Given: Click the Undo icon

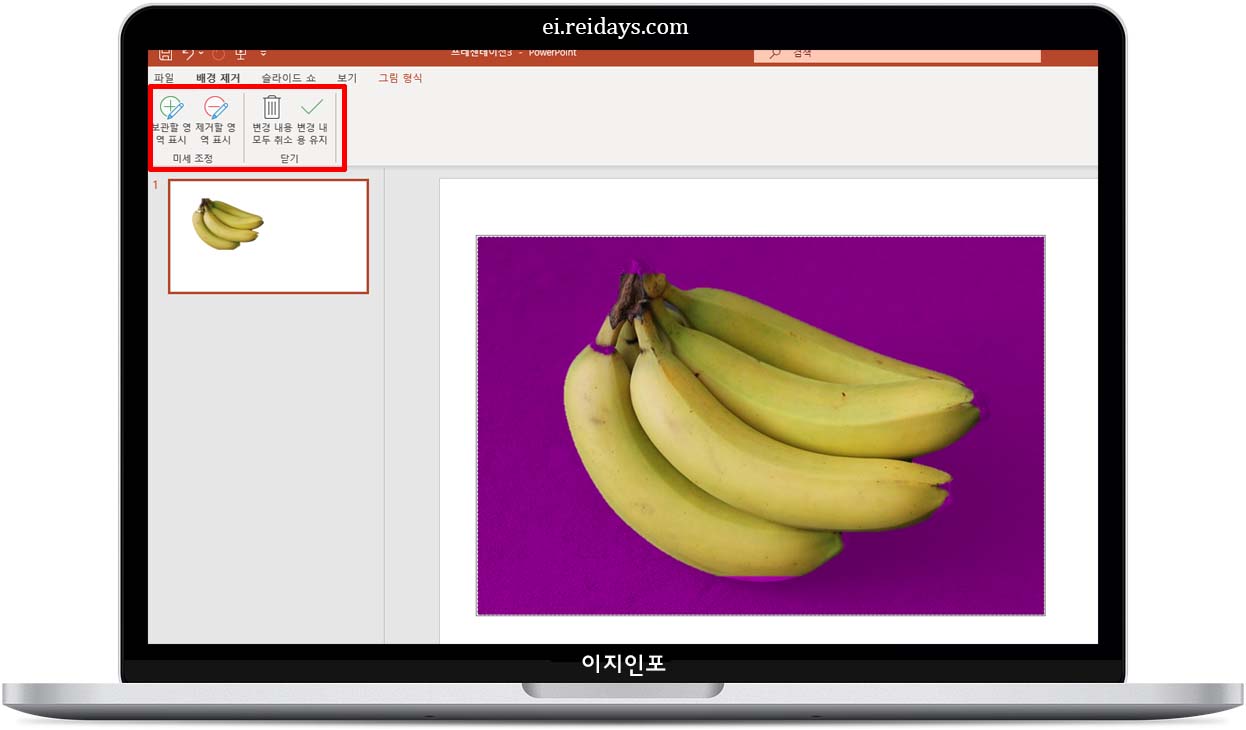Looking at the screenshot, I should tap(188, 53).
